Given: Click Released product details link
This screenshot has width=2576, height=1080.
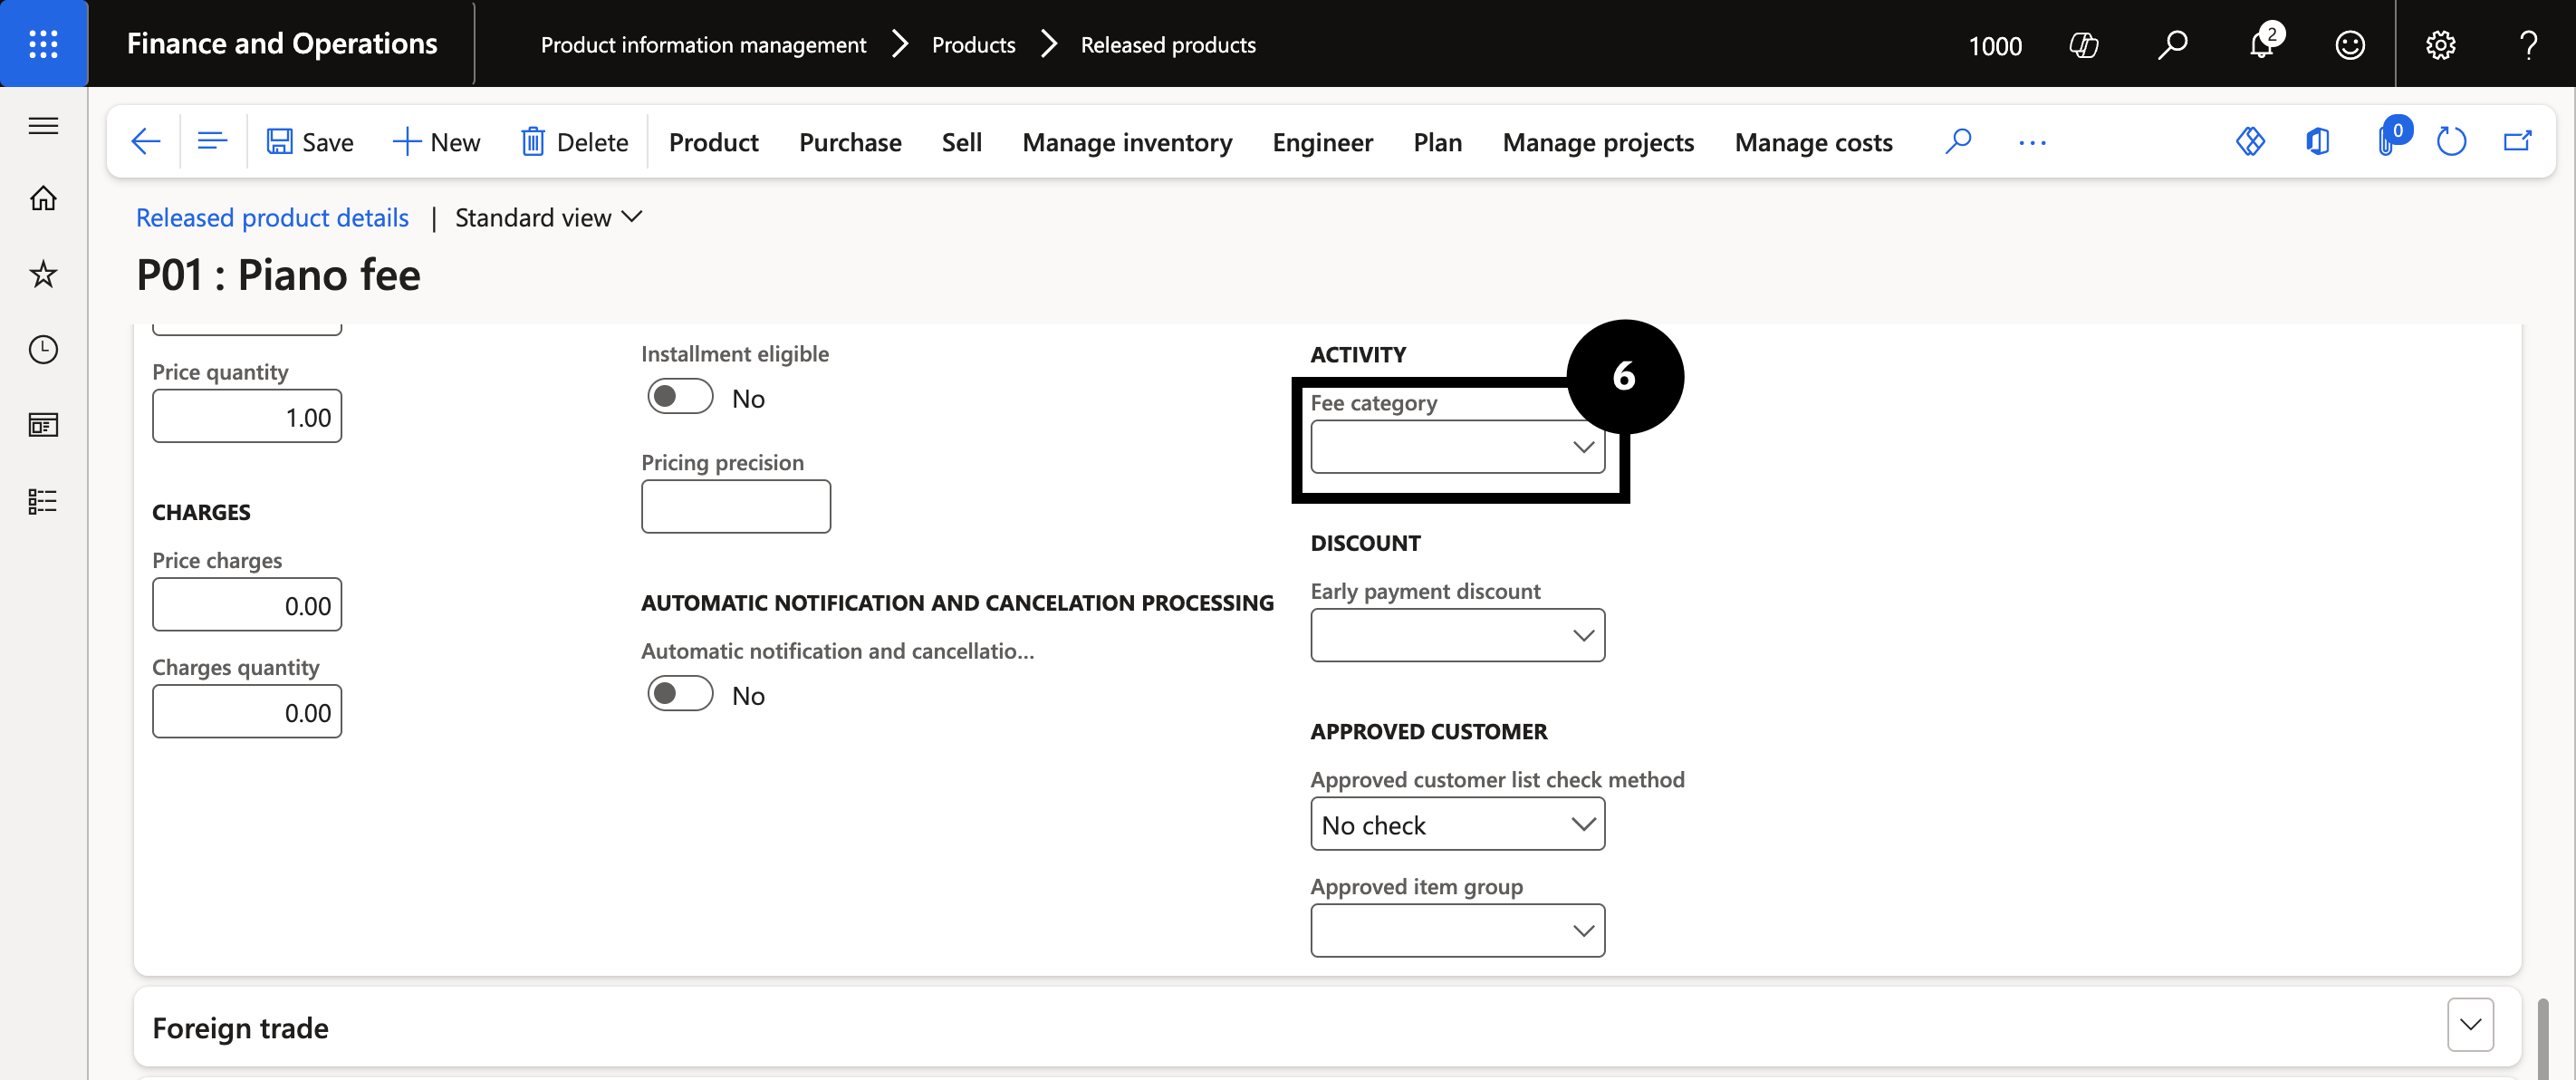Looking at the screenshot, I should (272, 217).
